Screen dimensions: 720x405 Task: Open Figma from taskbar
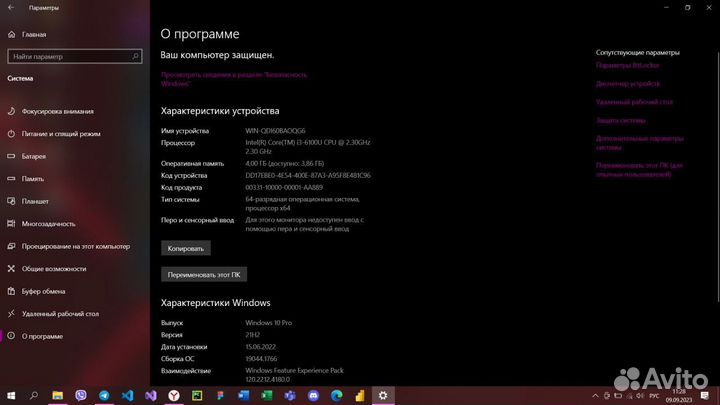(x=220, y=395)
